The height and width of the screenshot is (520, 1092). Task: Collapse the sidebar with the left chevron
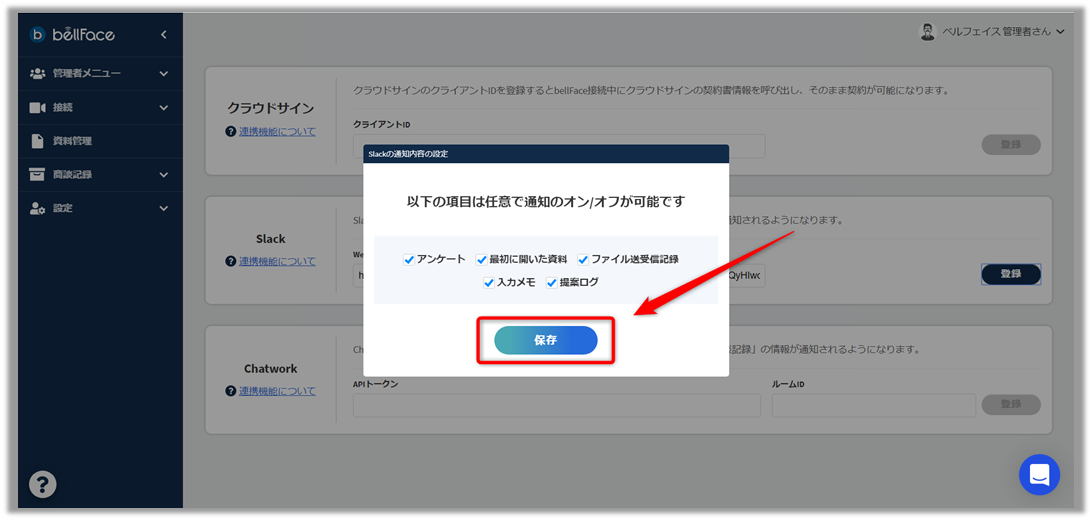click(x=164, y=34)
